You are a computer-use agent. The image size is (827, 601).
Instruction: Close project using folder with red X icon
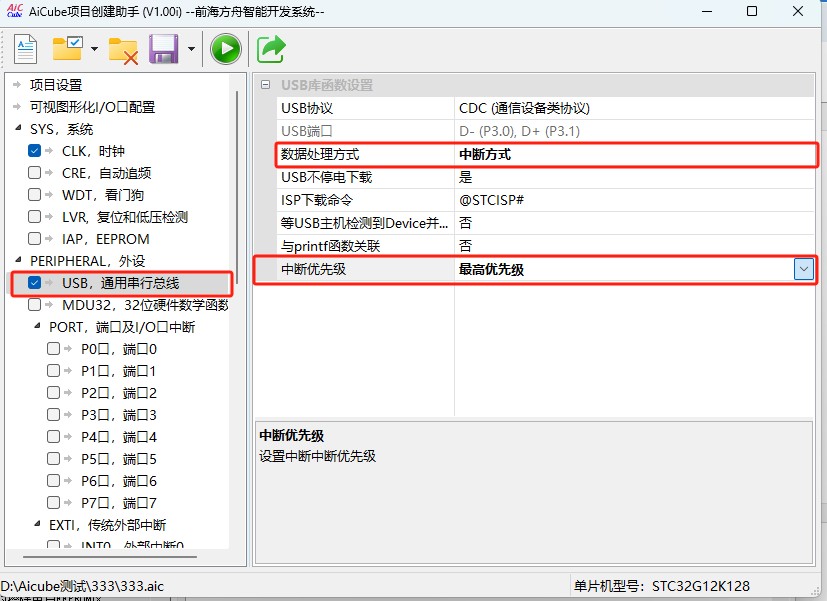point(123,51)
